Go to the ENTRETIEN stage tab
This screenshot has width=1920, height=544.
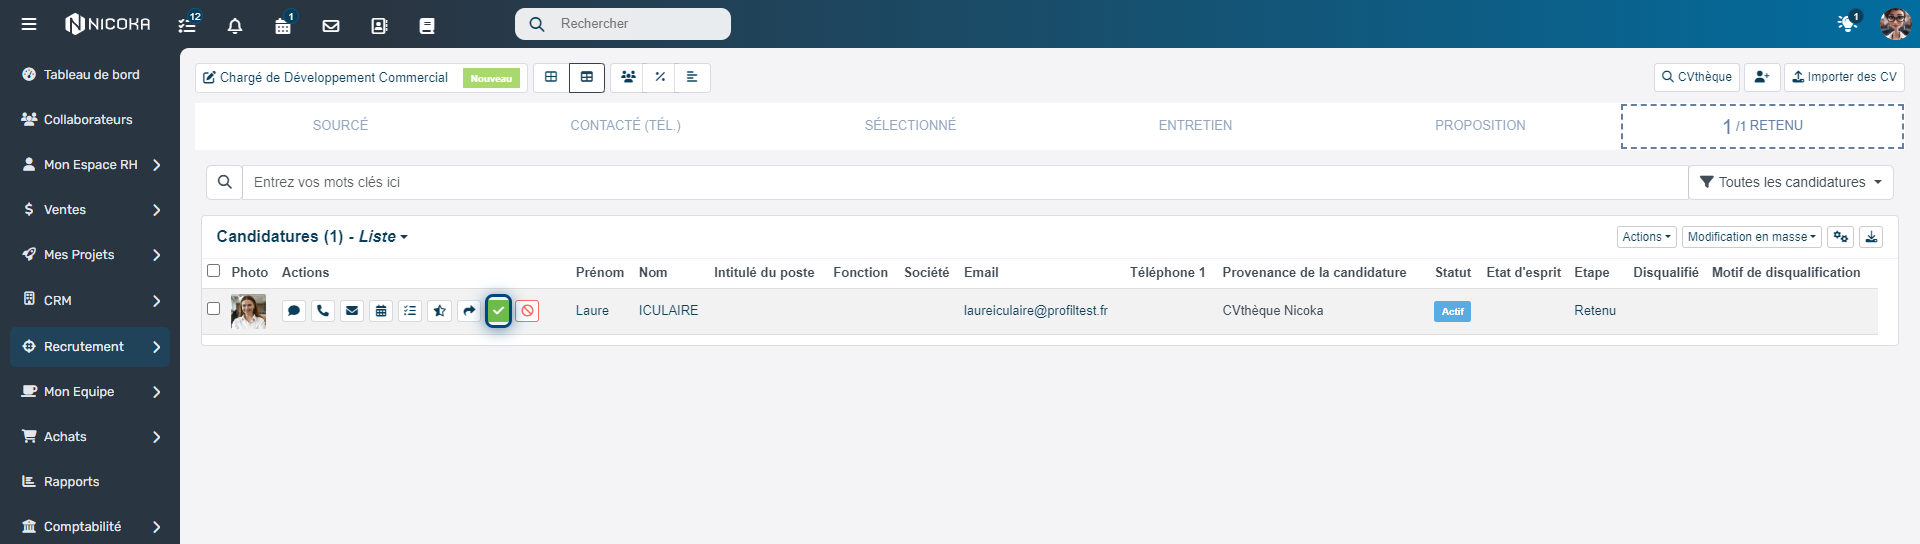pyautogui.click(x=1195, y=126)
